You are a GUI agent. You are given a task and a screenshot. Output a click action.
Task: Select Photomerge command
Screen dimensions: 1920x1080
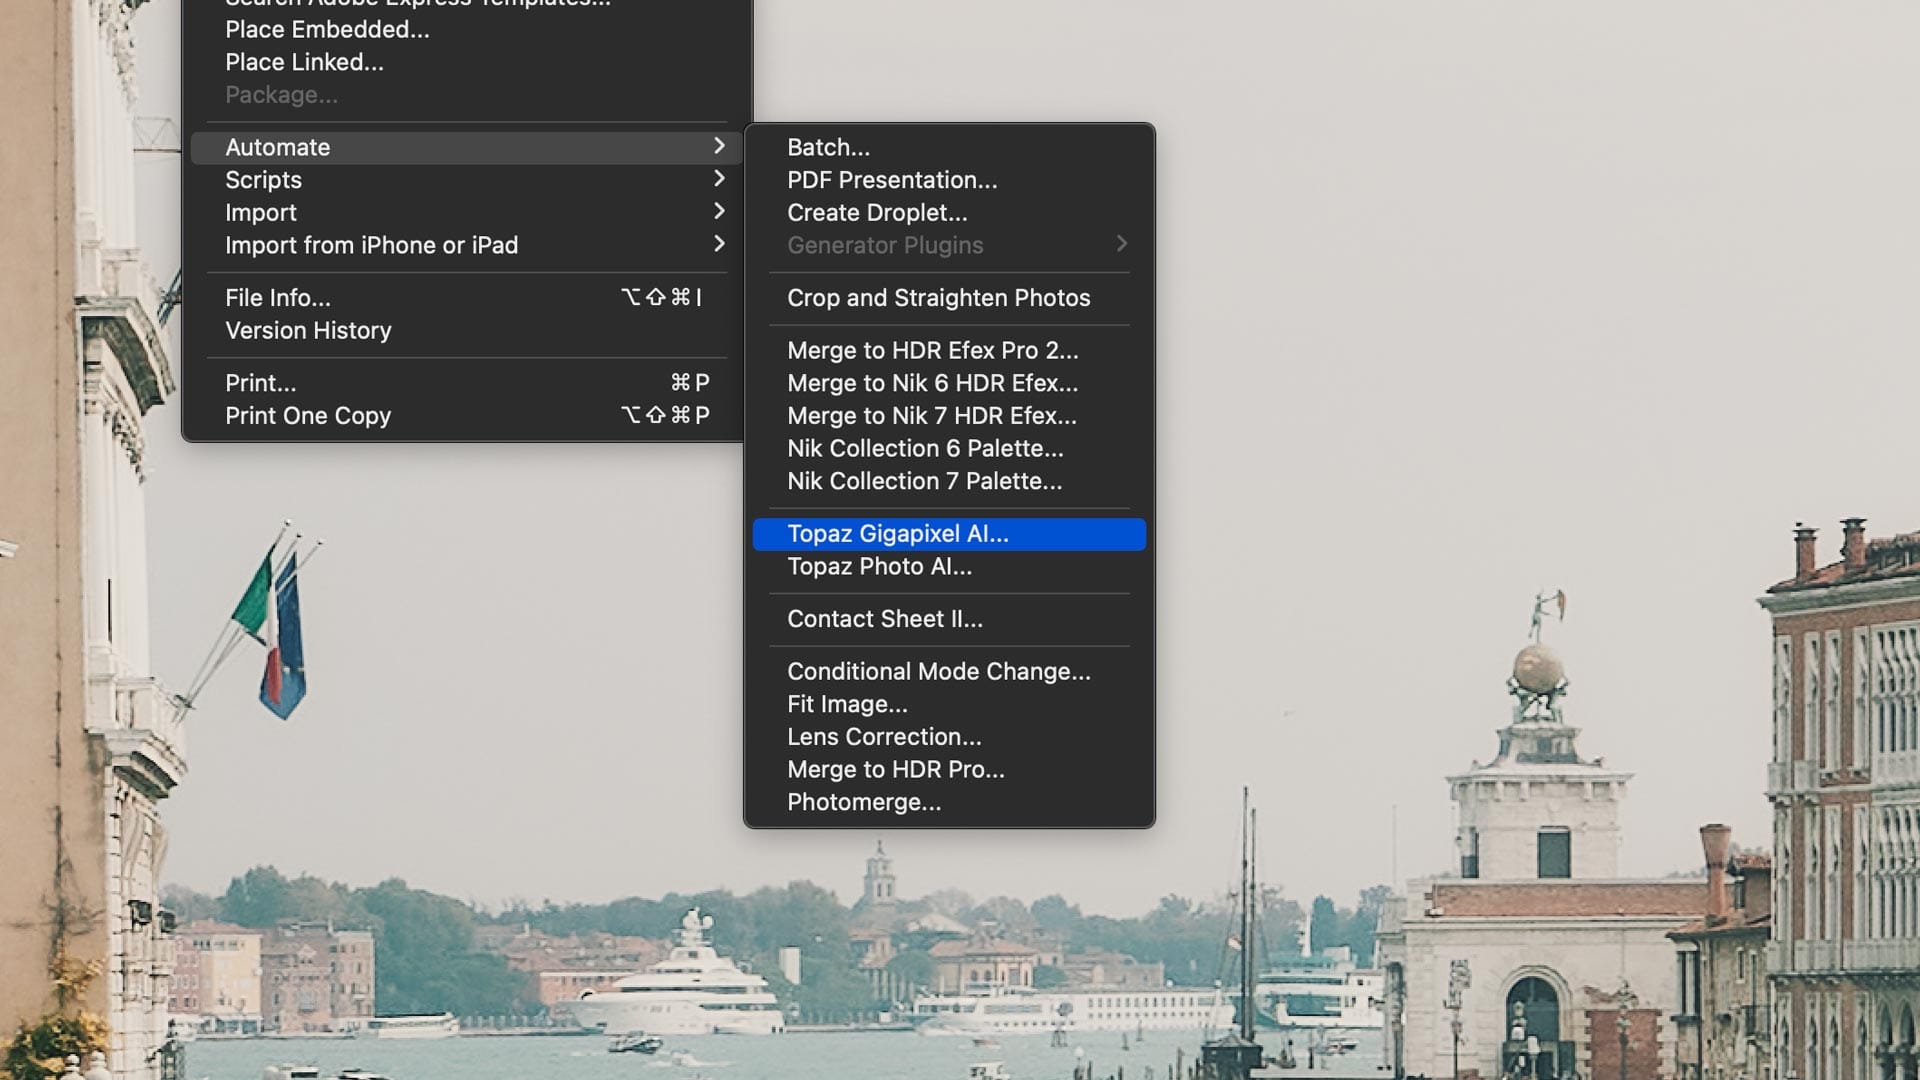[x=863, y=802]
